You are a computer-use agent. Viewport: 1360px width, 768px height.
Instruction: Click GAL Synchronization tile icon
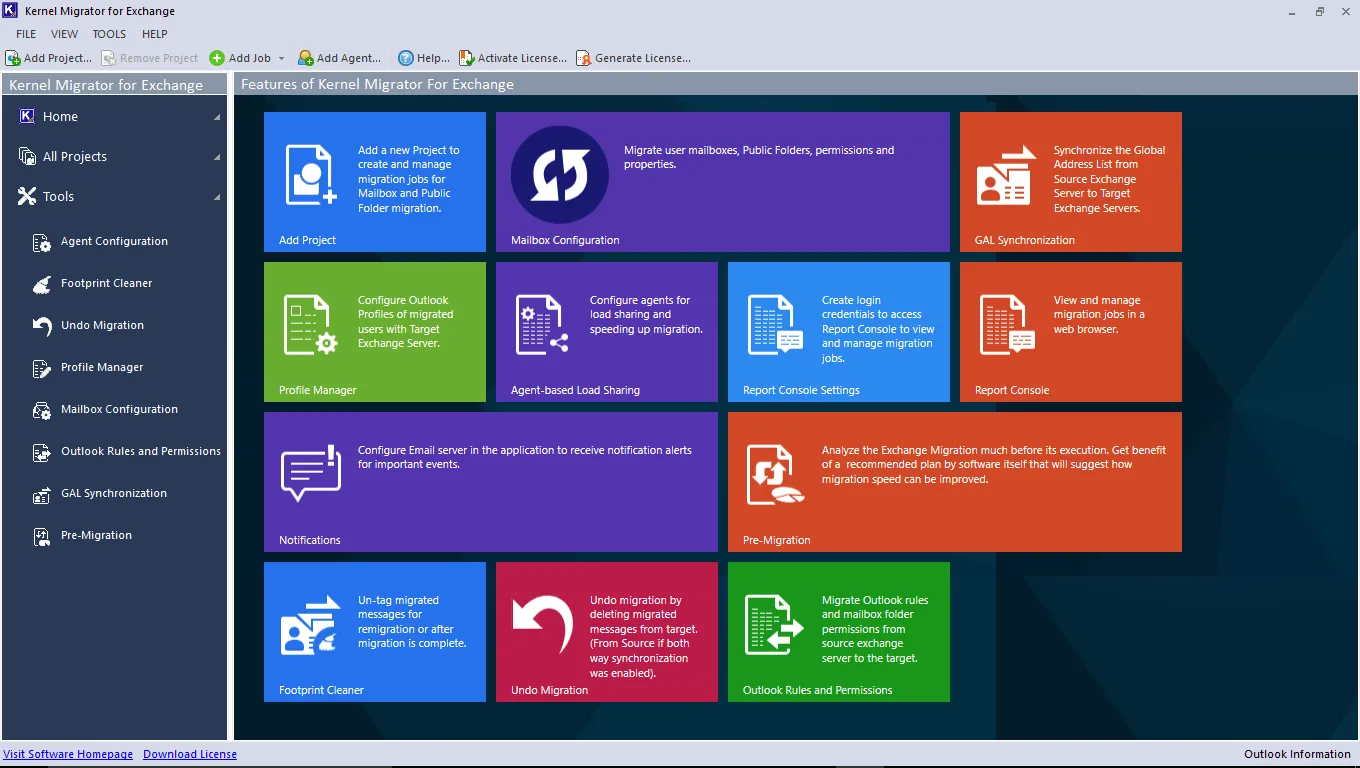(x=1007, y=176)
